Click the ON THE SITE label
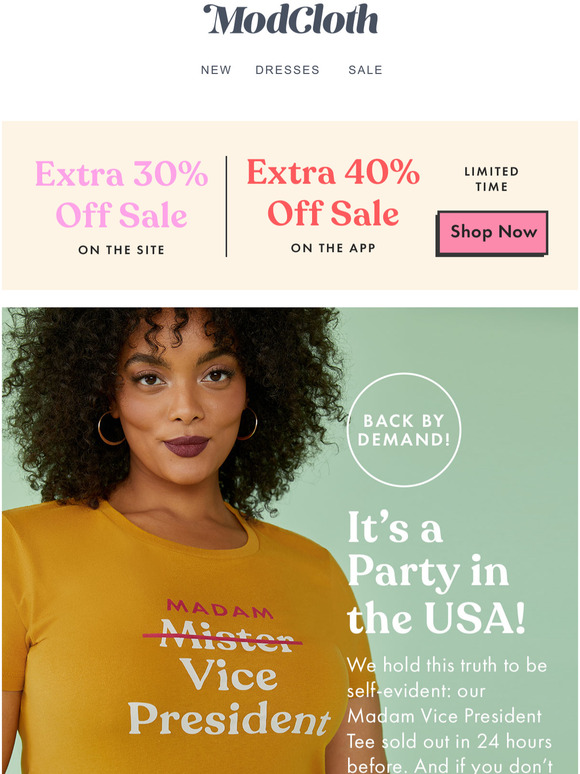The height and width of the screenshot is (774, 580). coord(121,250)
